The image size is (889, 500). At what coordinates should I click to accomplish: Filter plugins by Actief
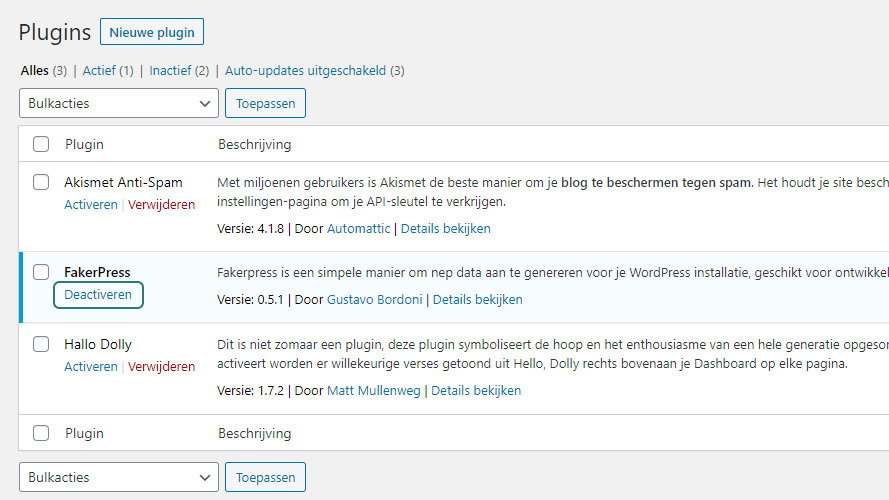(99, 71)
